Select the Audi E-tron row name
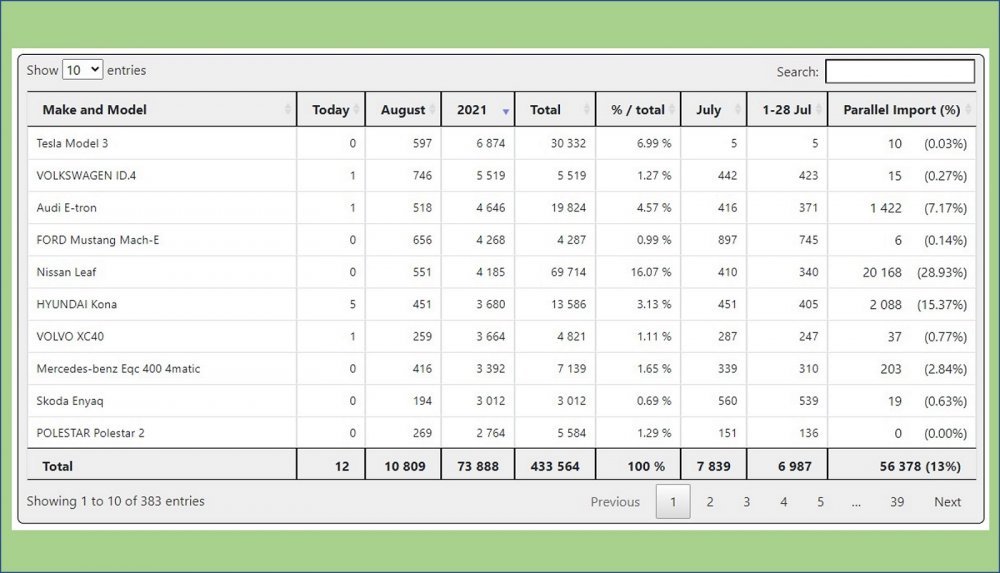1000x573 pixels. tap(66, 208)
